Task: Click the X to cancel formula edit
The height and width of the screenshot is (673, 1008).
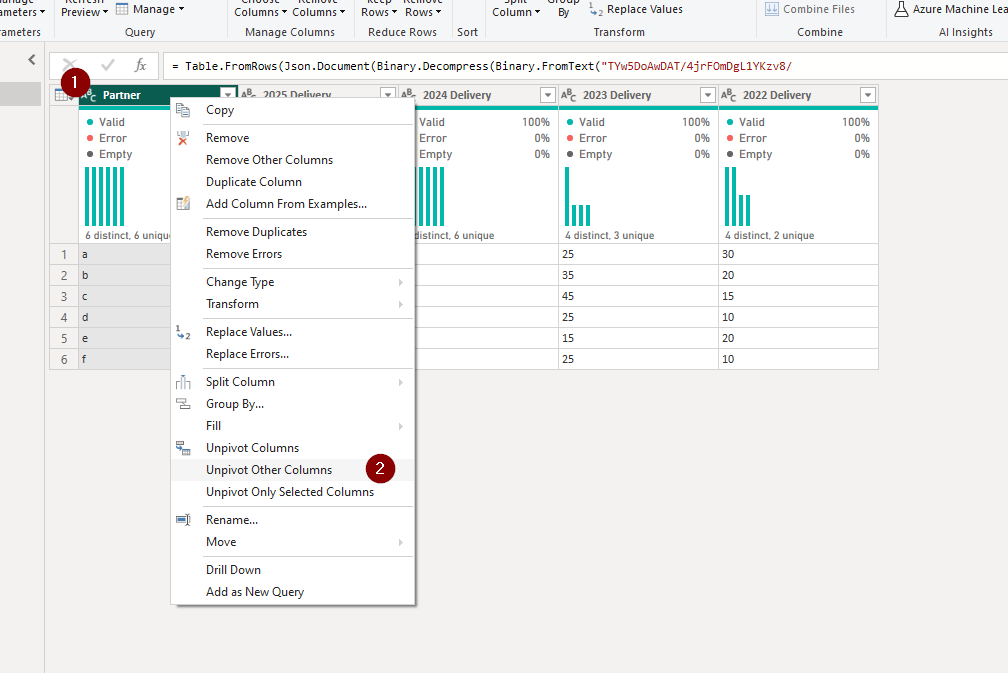Action: pyautogui.click(x=69, y=66)
